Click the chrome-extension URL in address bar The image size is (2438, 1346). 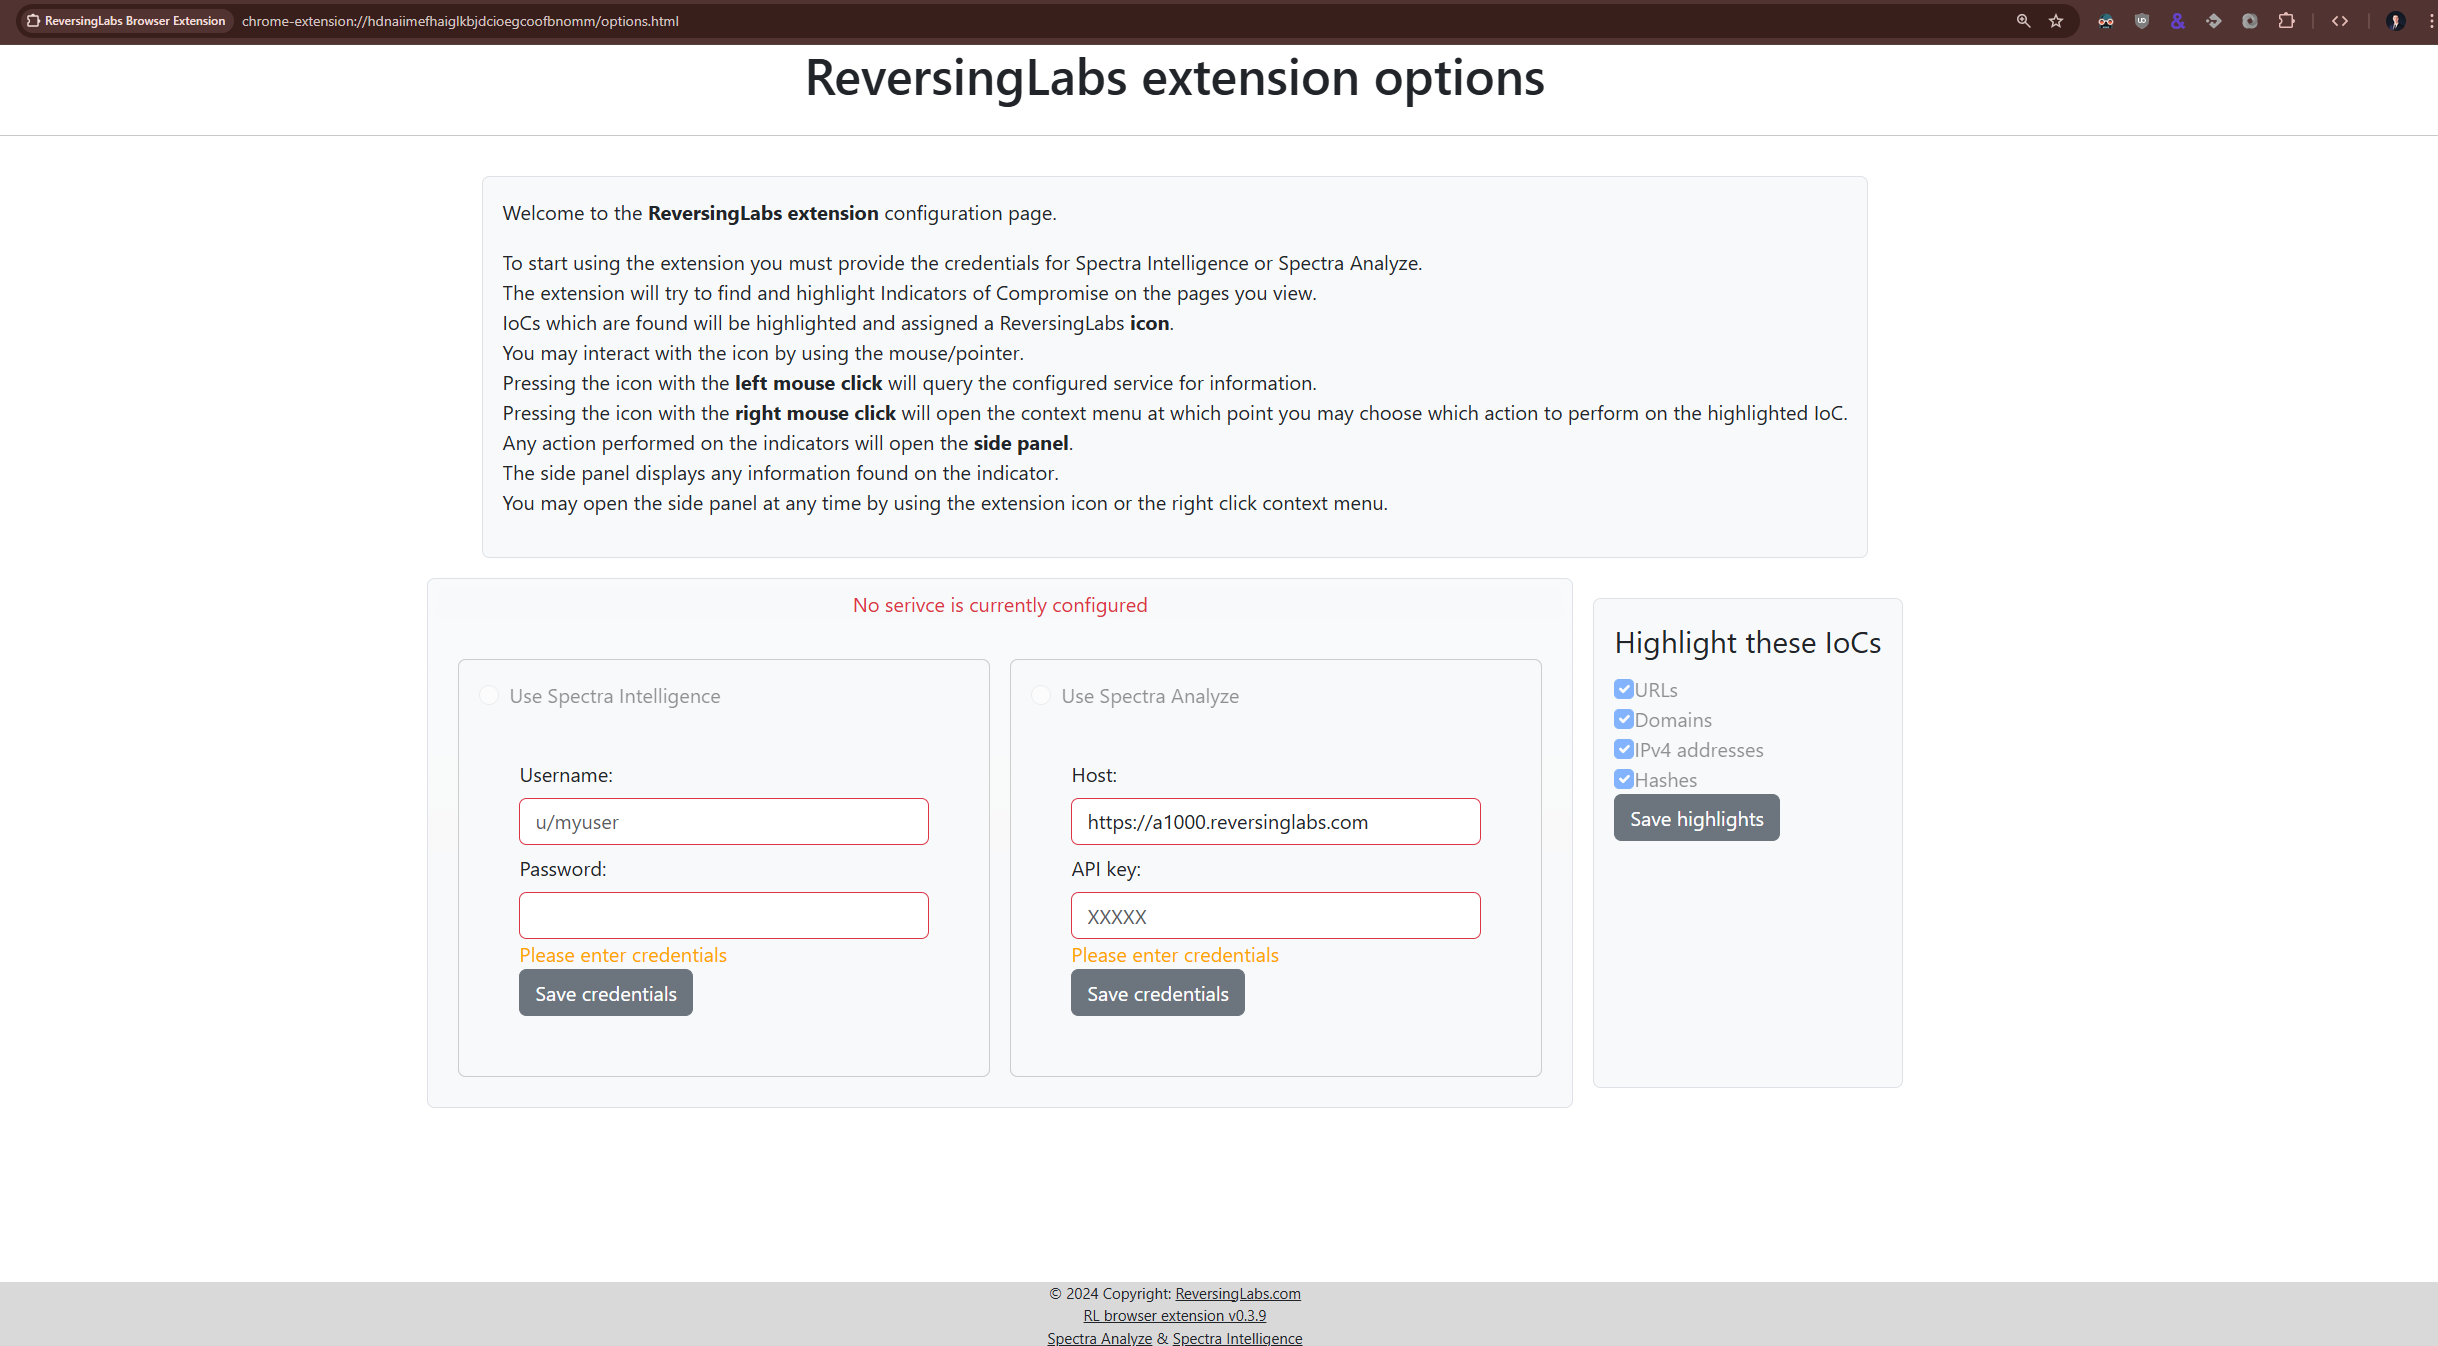point(460,21)
